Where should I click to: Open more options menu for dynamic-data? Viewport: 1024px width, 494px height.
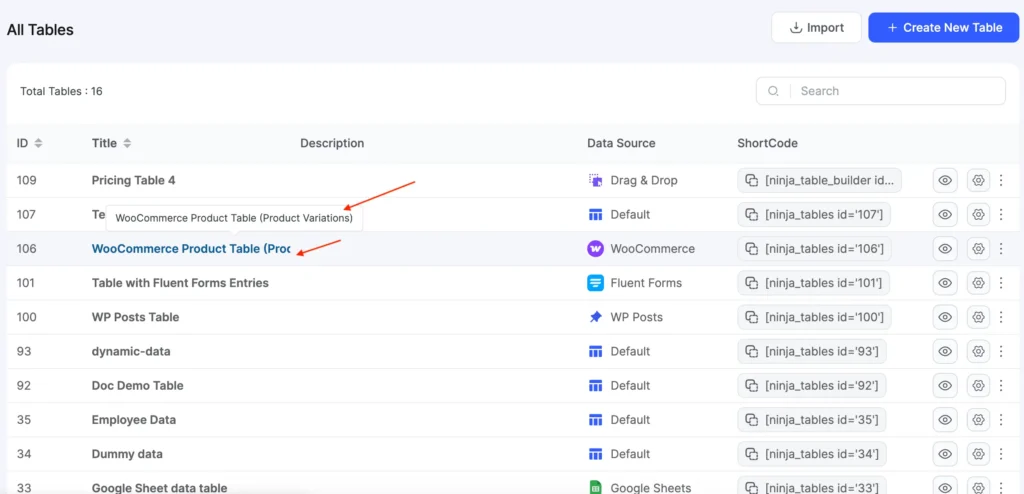coord(1000,351)
